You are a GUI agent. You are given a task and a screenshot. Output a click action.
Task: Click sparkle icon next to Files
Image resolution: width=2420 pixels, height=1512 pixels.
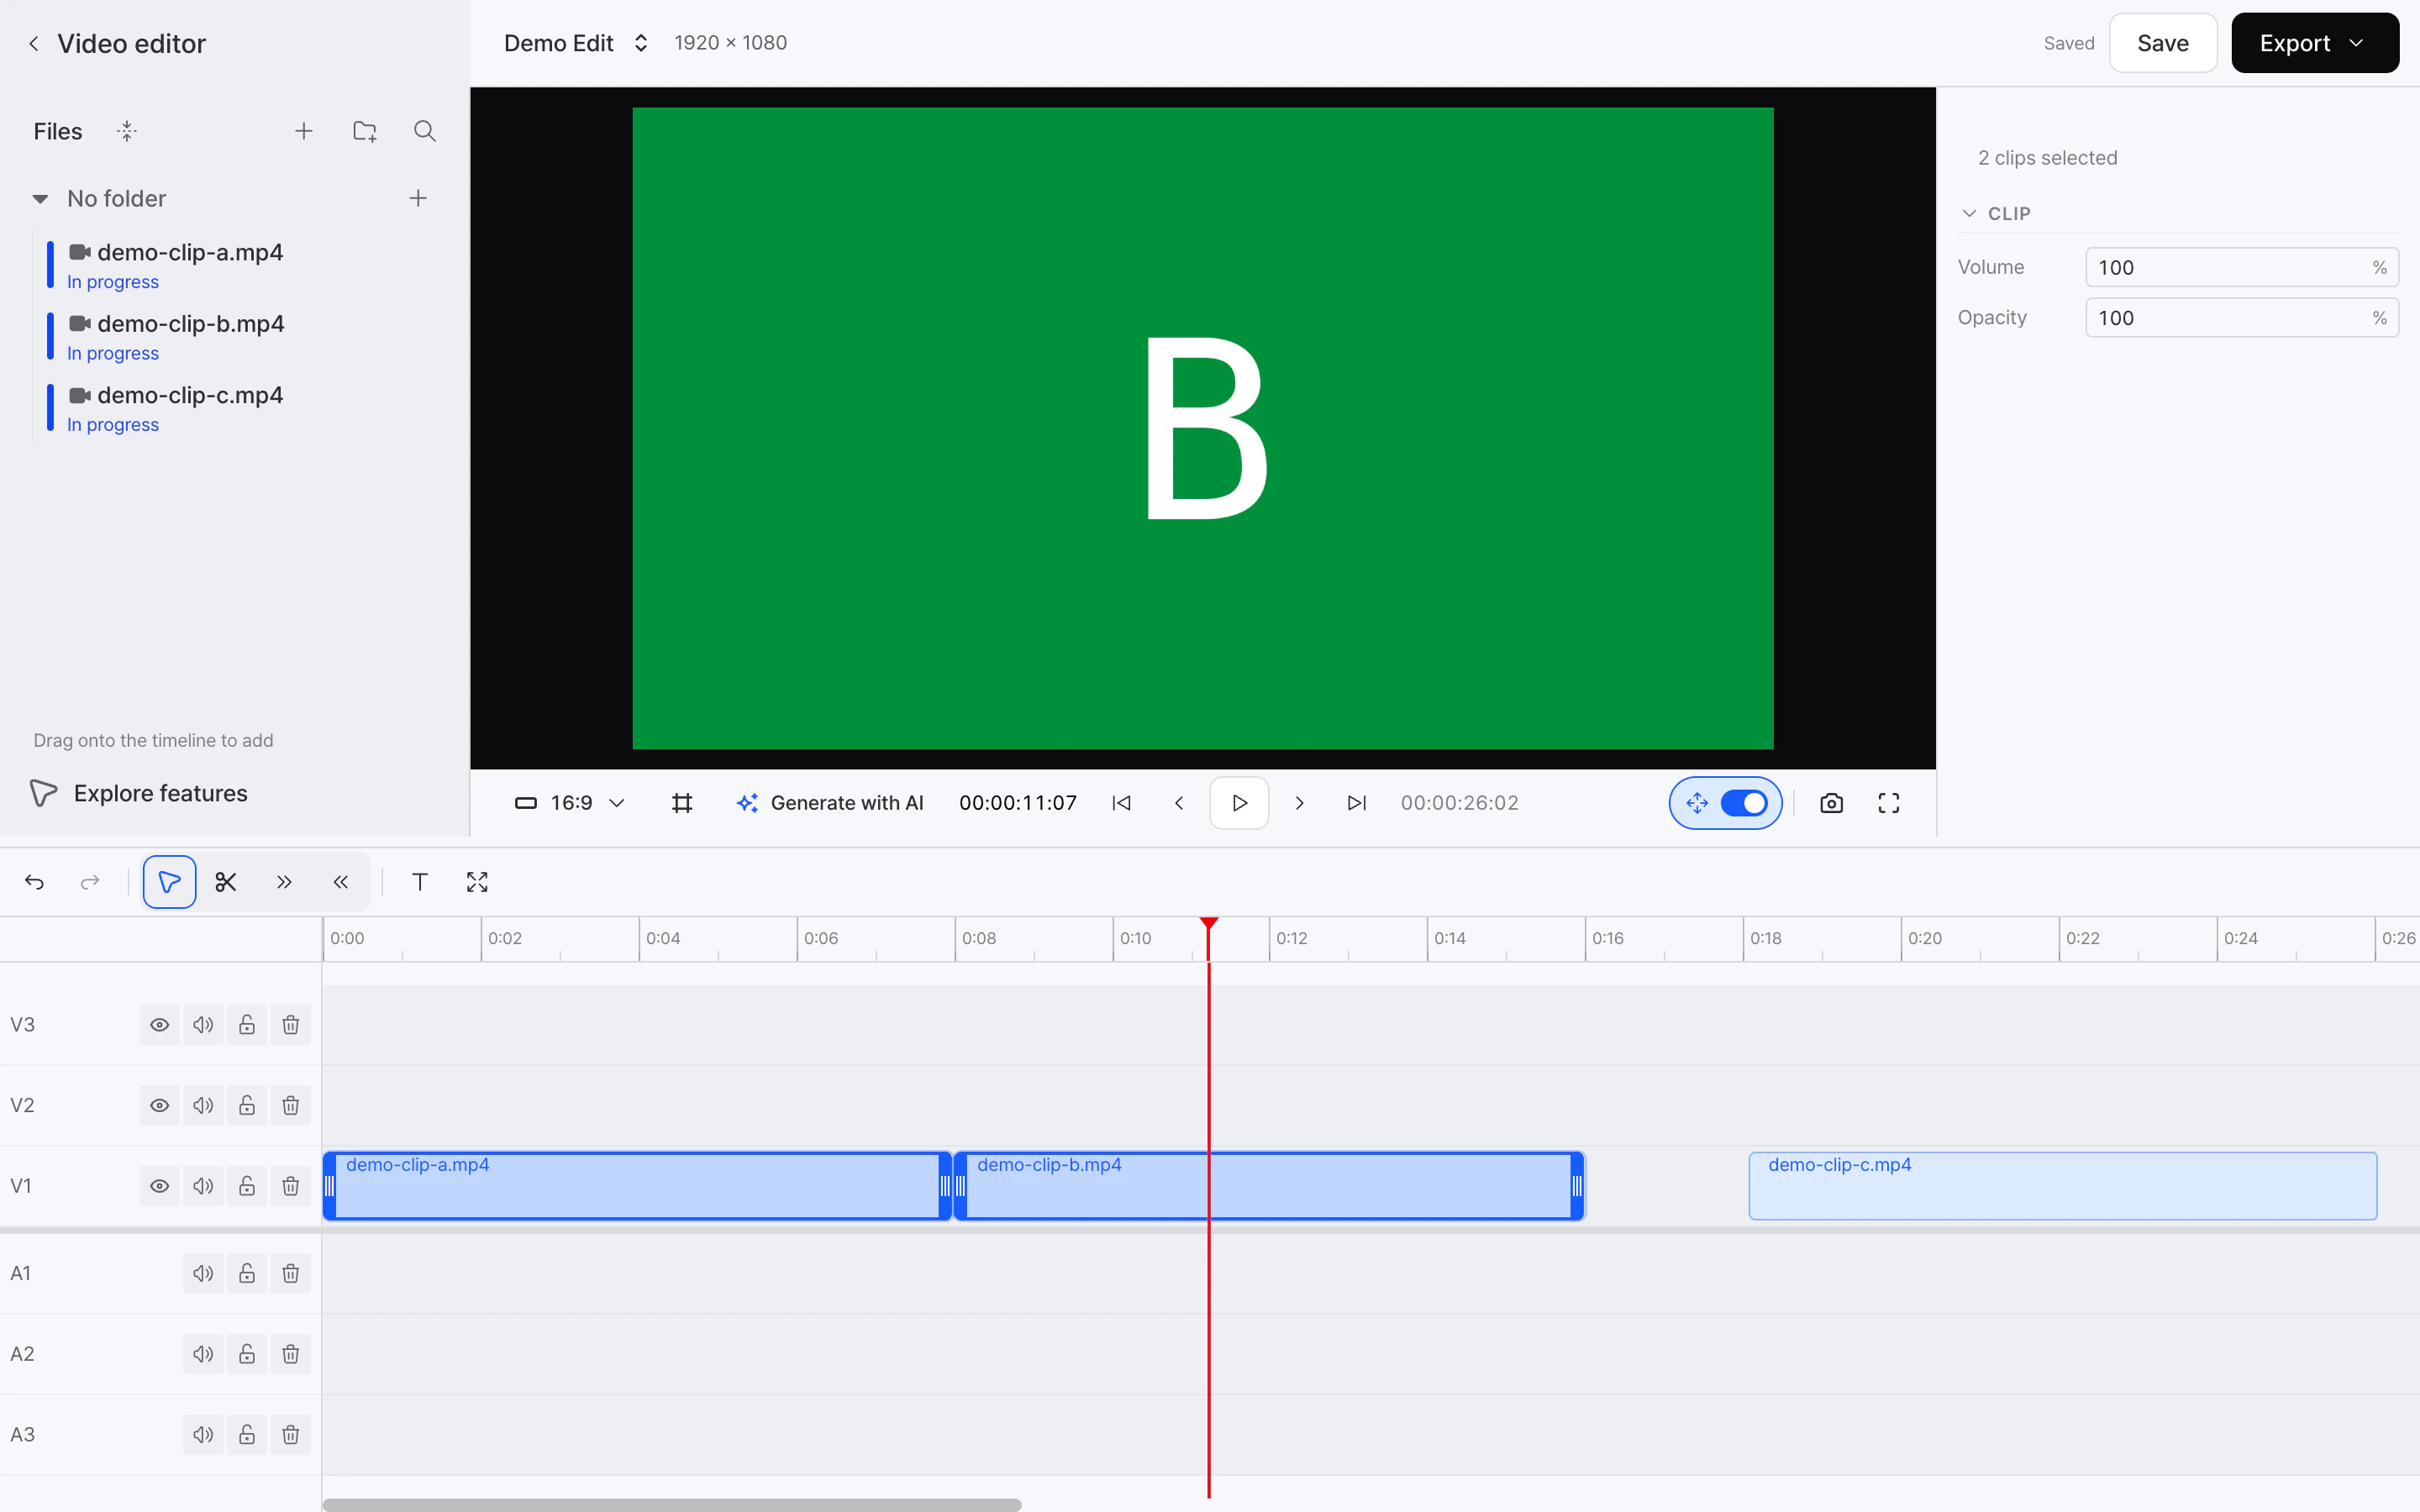[x=127, y=131]
